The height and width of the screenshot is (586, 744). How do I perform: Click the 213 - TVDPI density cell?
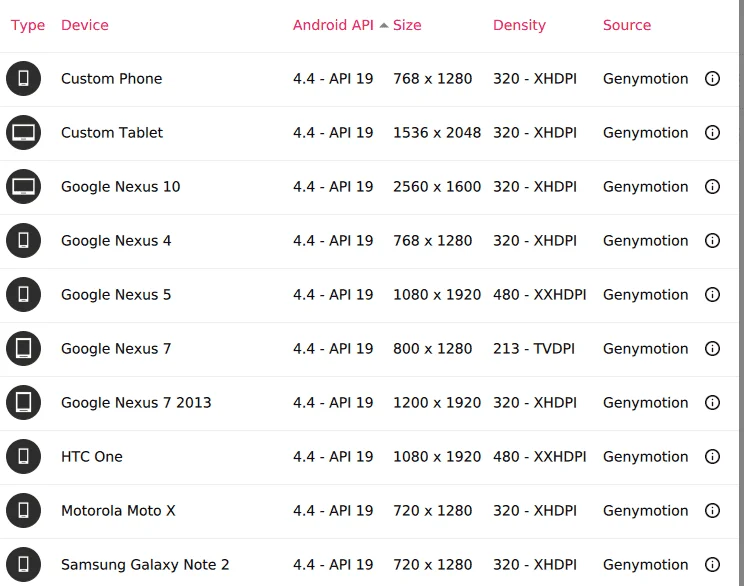[534, 349]
